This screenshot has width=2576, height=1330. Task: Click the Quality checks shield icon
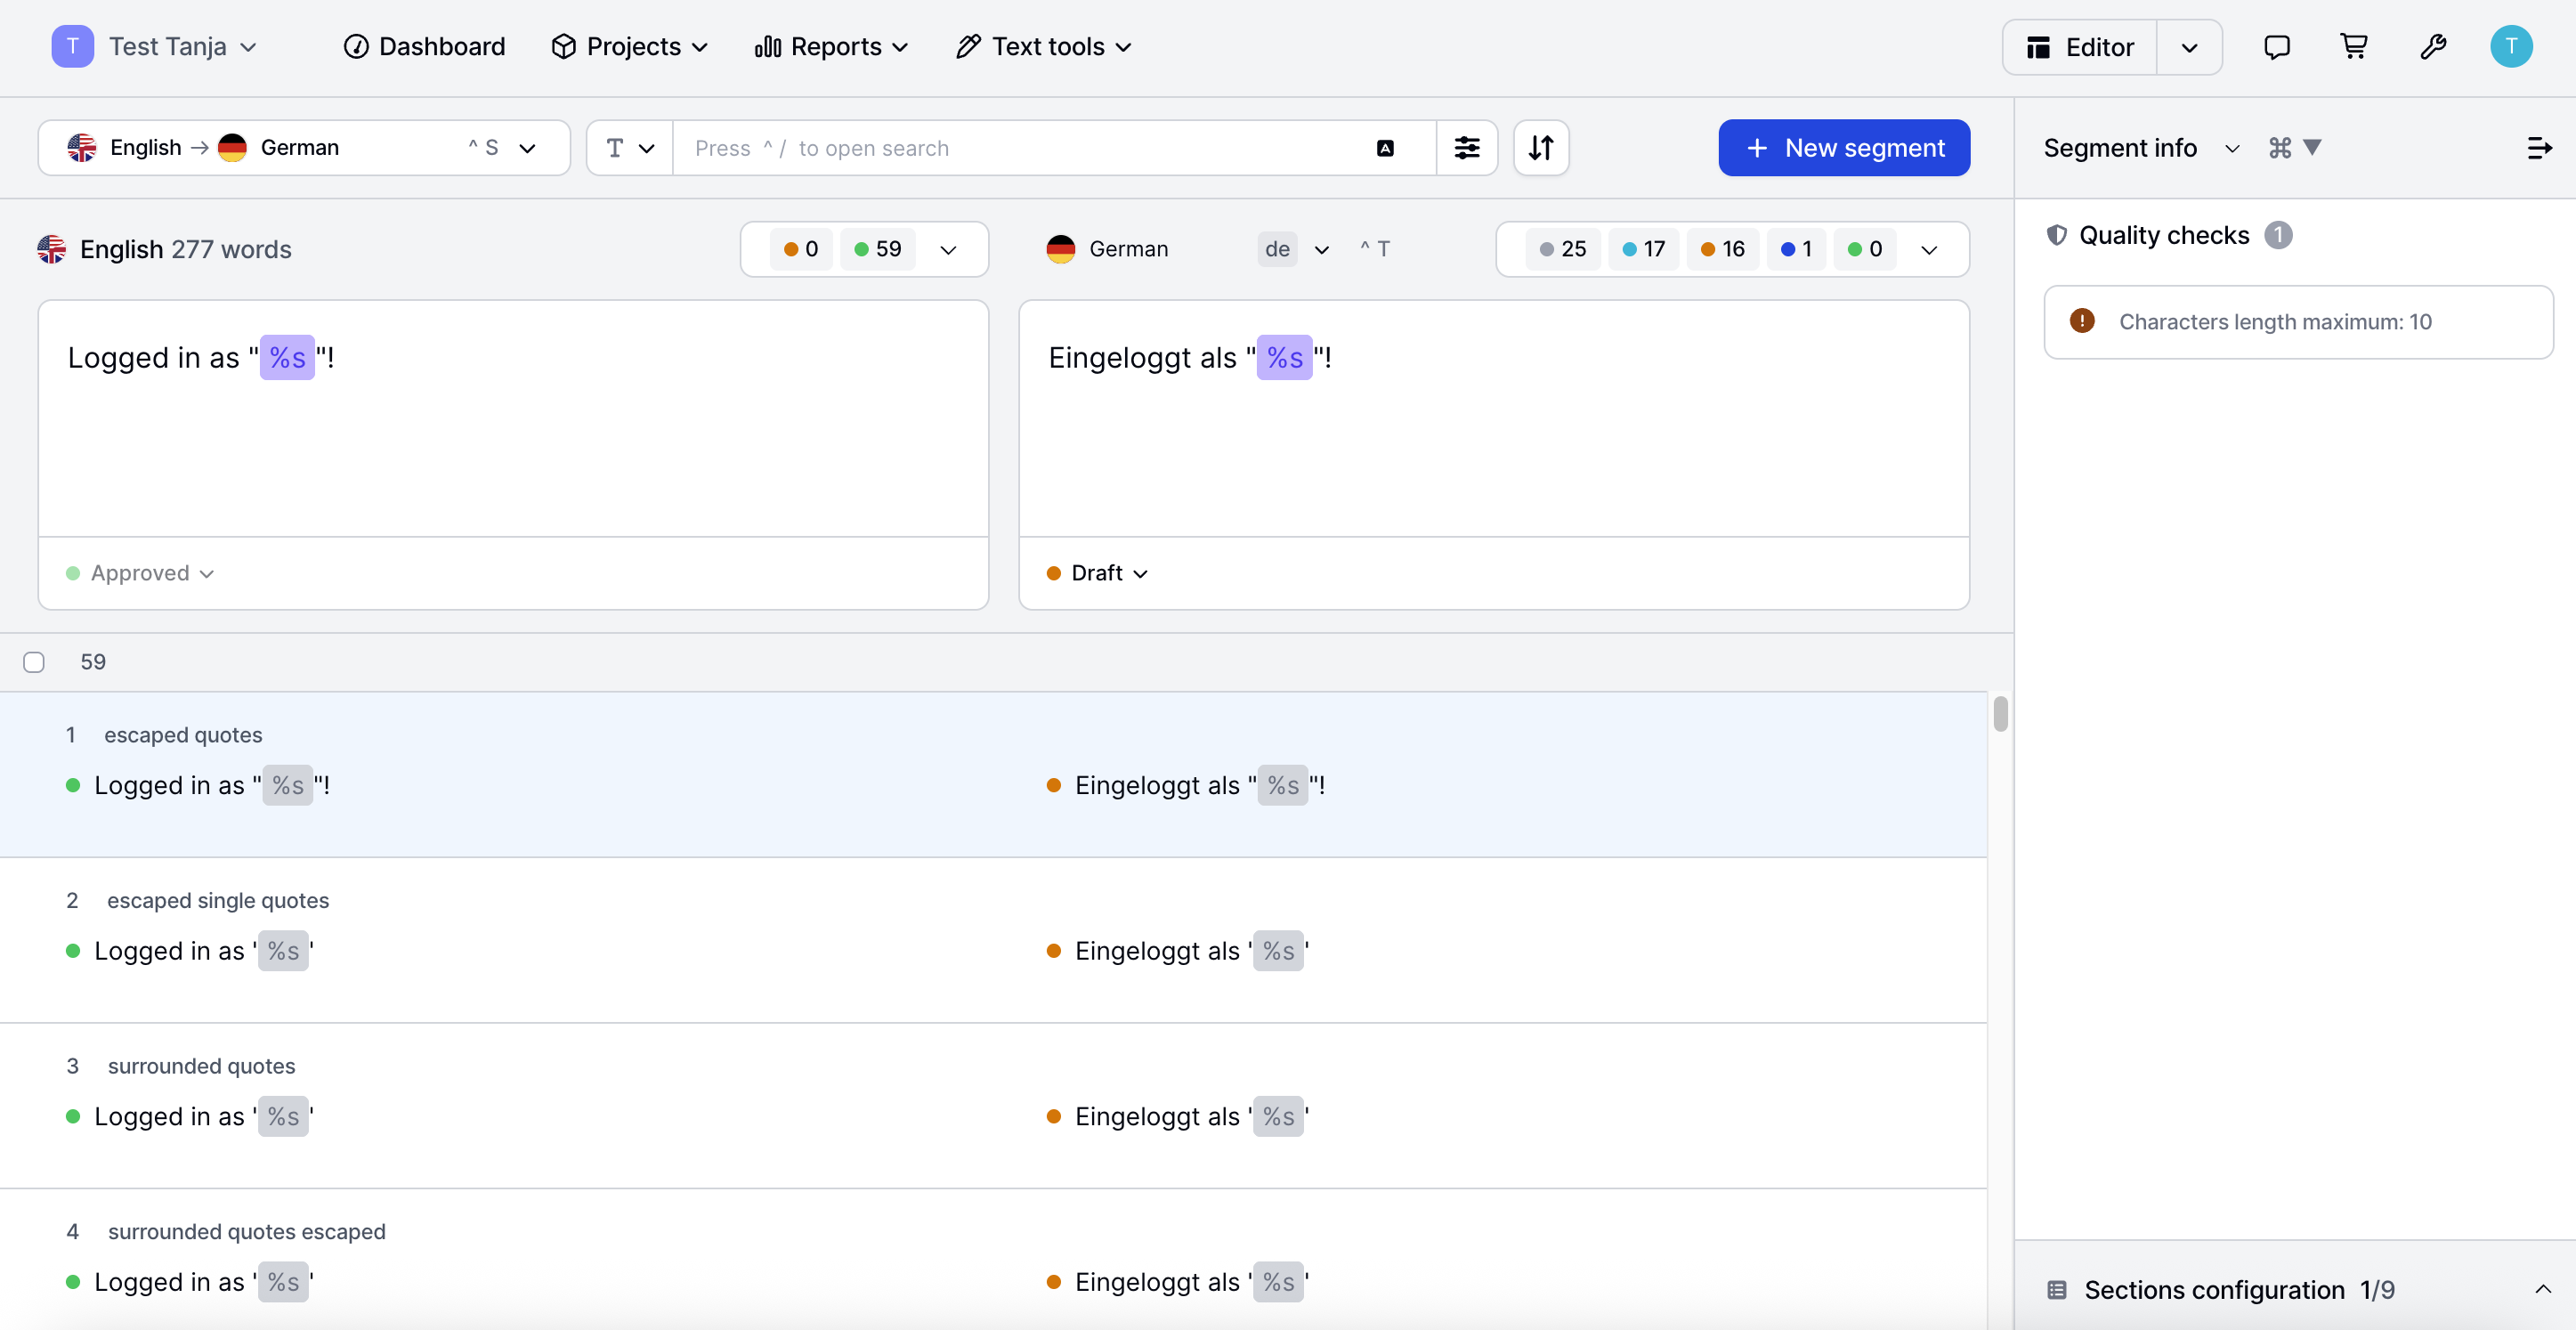tap(2056, 235)
